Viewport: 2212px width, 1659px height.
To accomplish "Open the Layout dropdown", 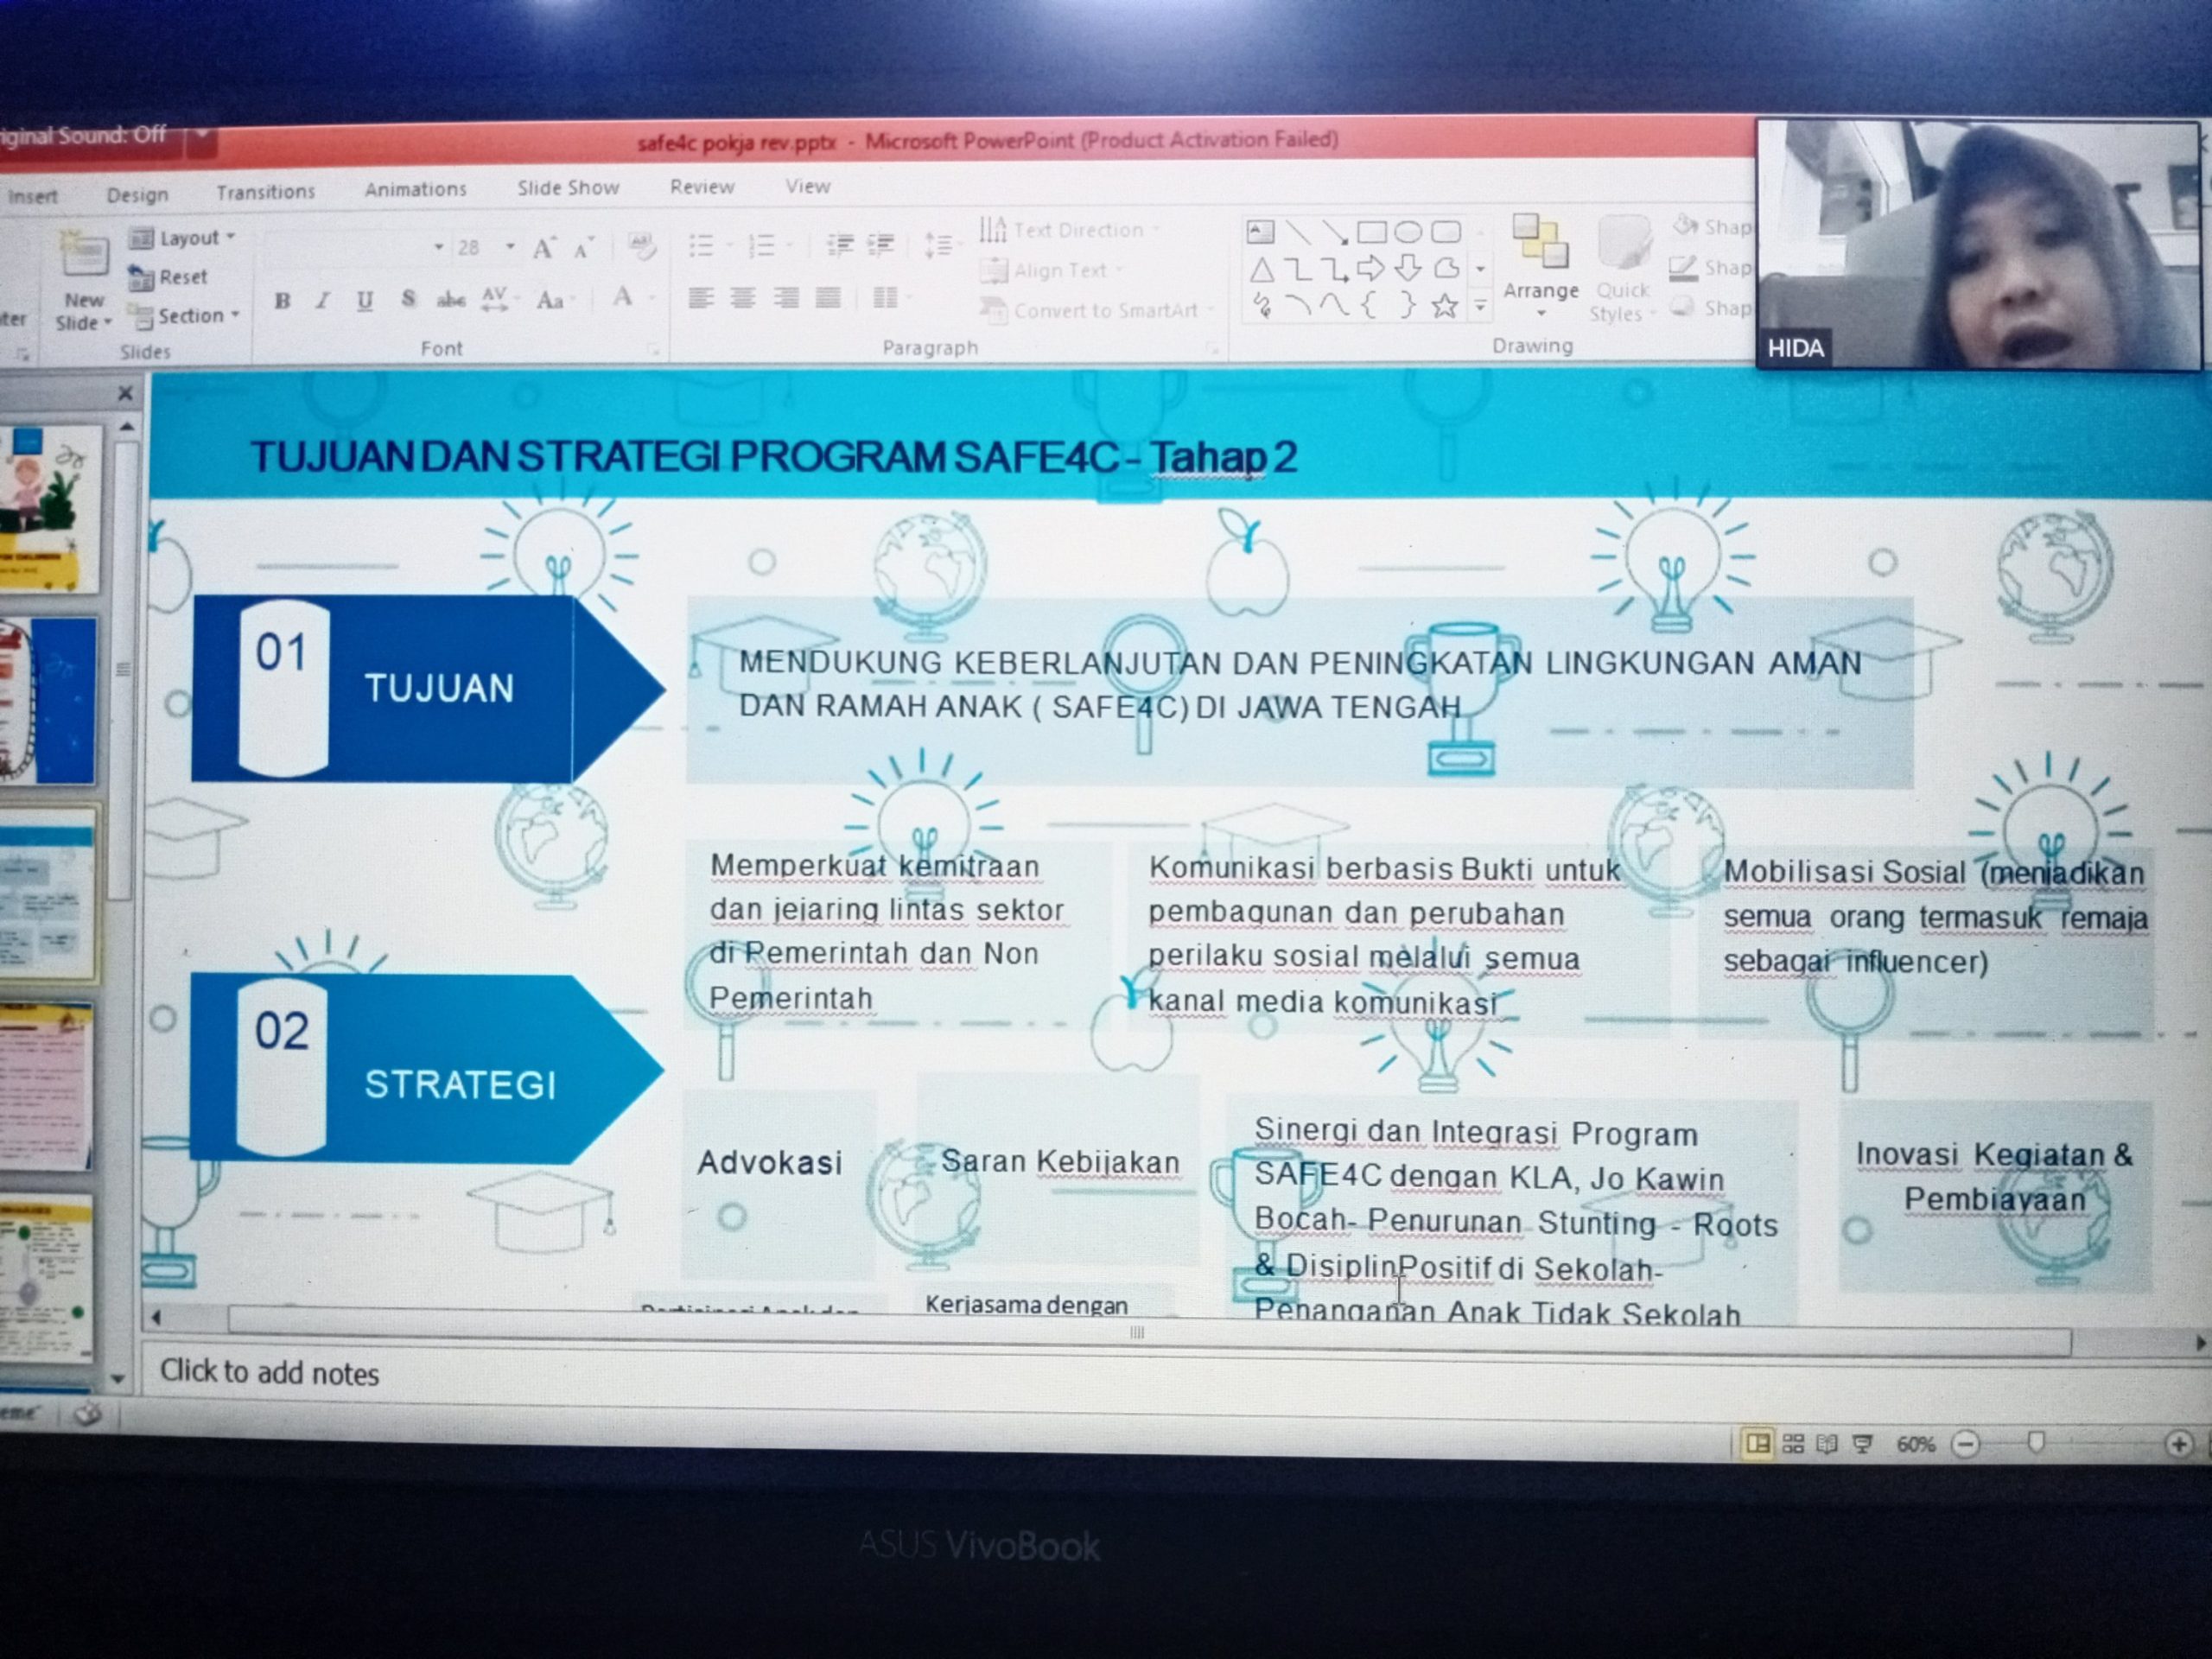I will point(183,238).
